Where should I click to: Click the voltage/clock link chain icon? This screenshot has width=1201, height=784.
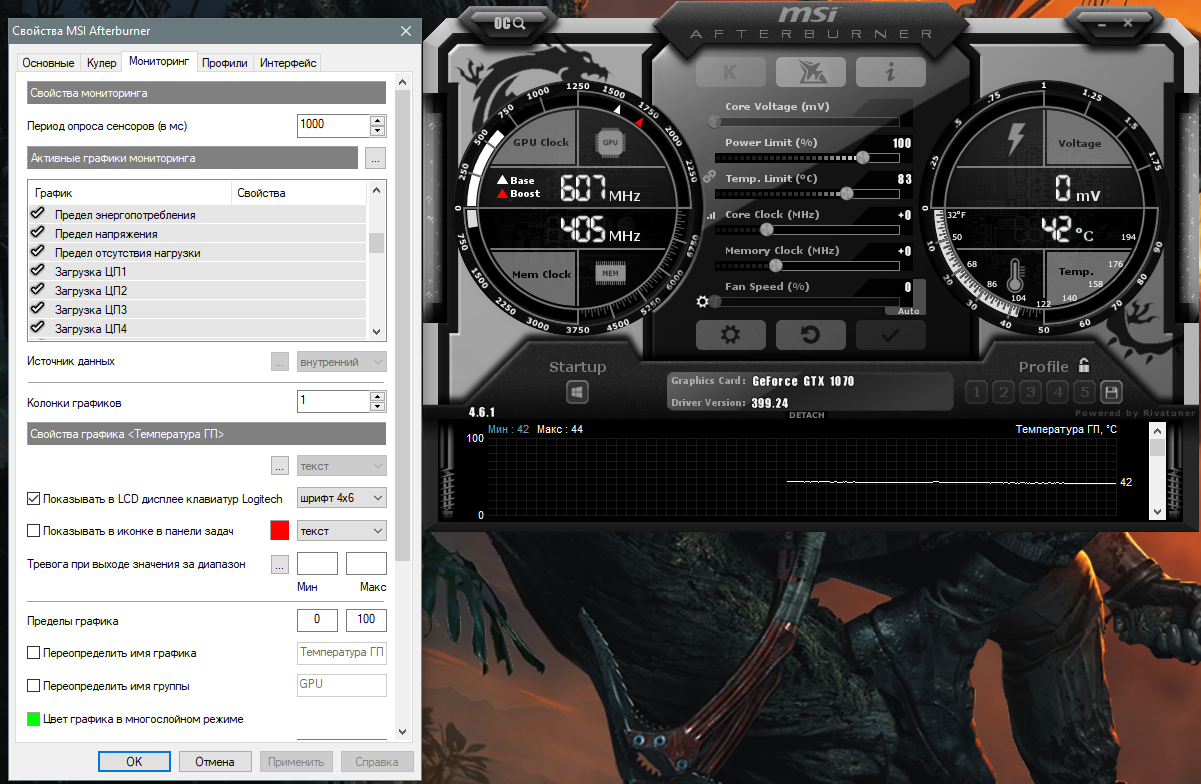tap(710, 175)
